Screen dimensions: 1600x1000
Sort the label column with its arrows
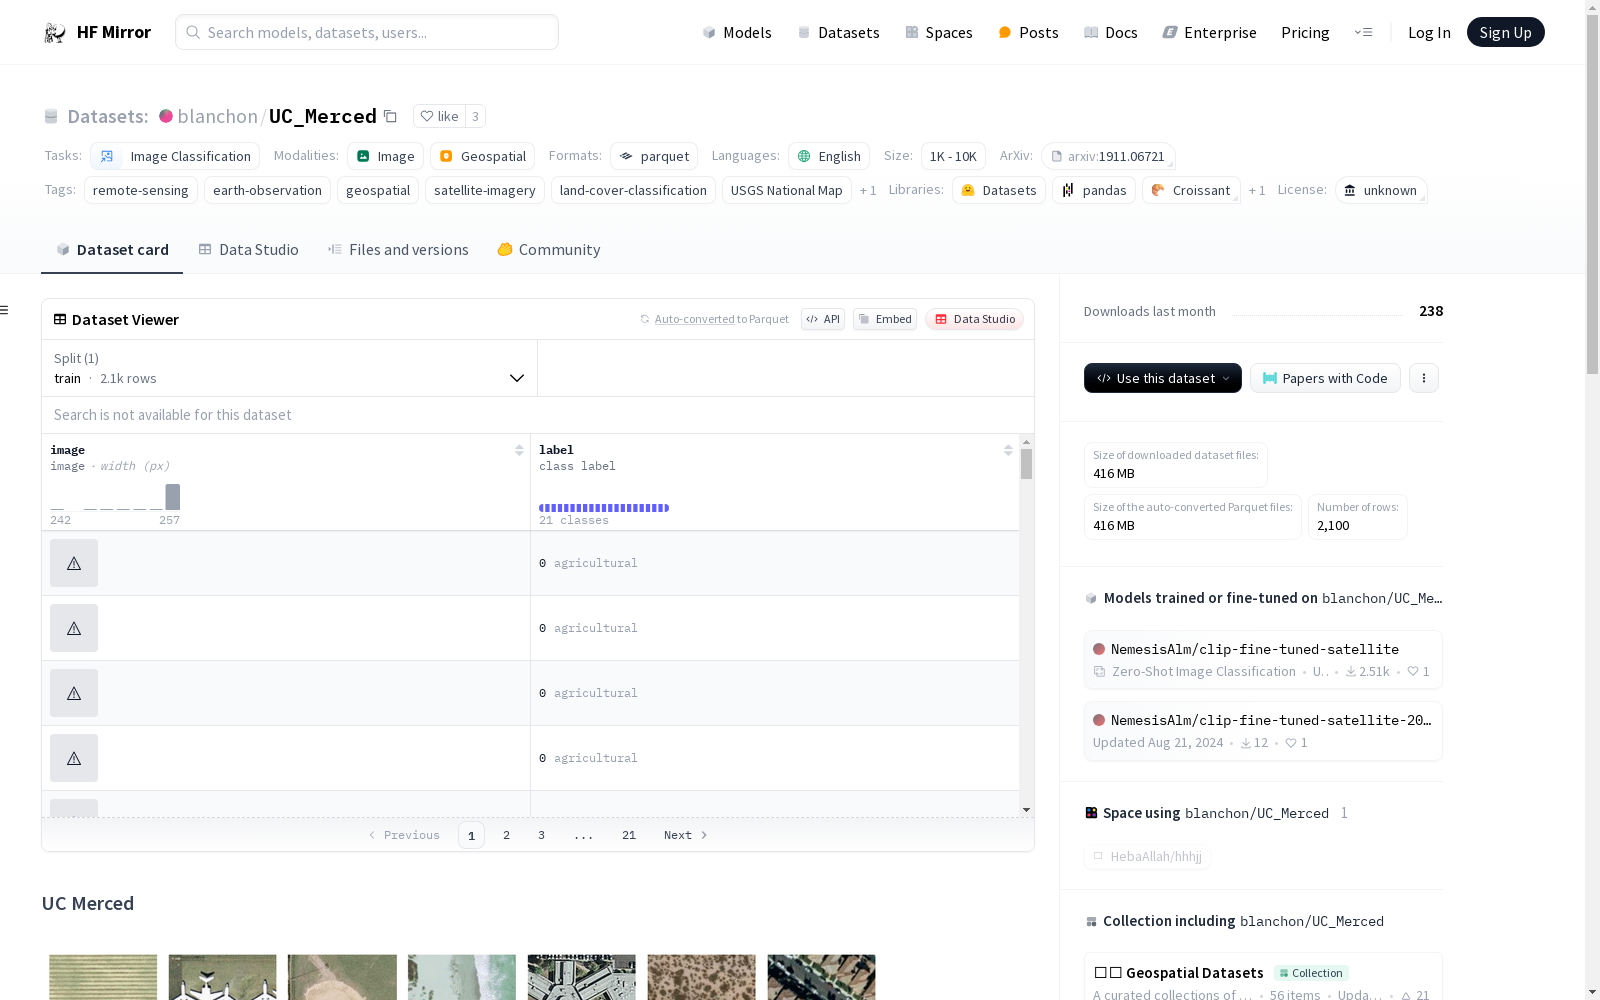1008,450
